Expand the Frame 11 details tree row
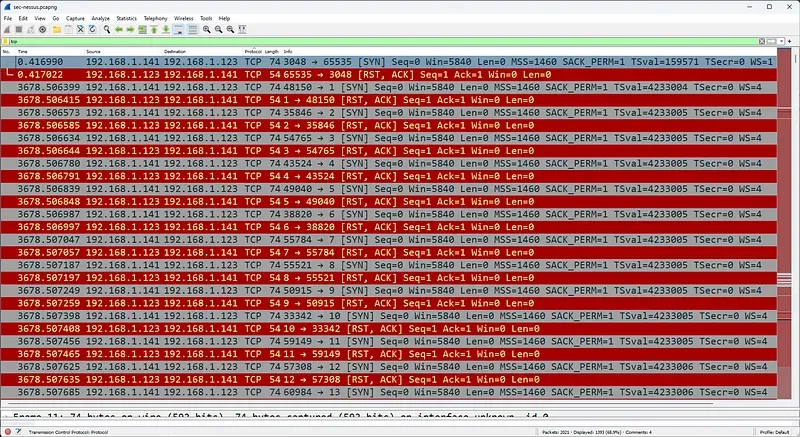Viewport: 800px width, 437px height. pos(5,417)
